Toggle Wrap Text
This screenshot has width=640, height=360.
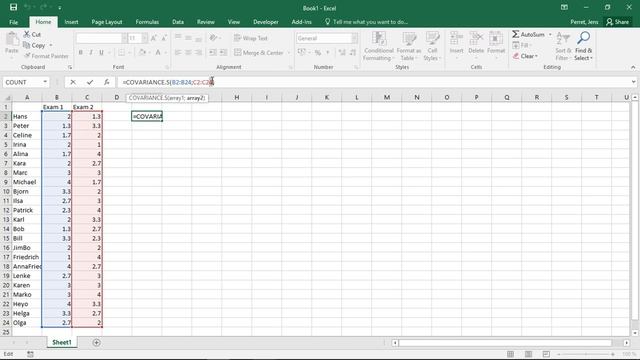[x=251, y=38]
